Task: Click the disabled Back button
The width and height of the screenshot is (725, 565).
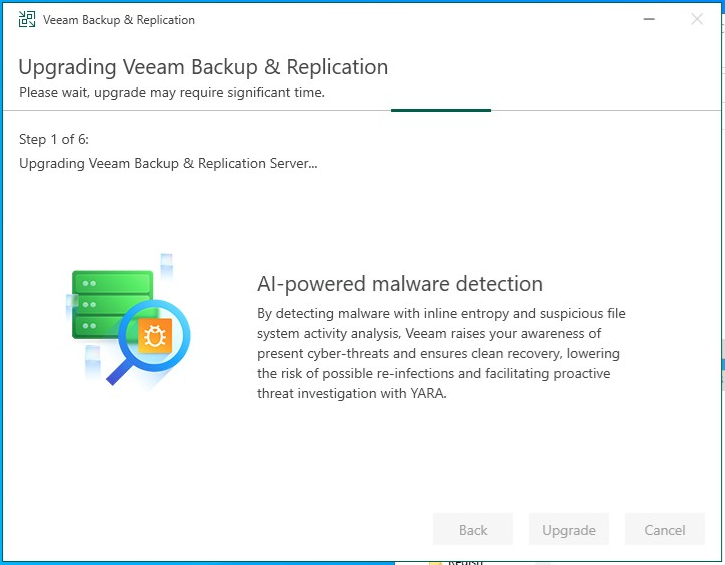Action: click(473, 529)
